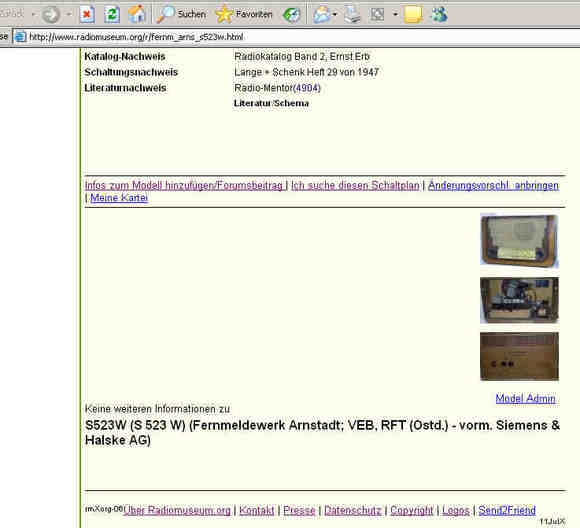Expand the Mail icon dropdown arrow

point(335,15)
